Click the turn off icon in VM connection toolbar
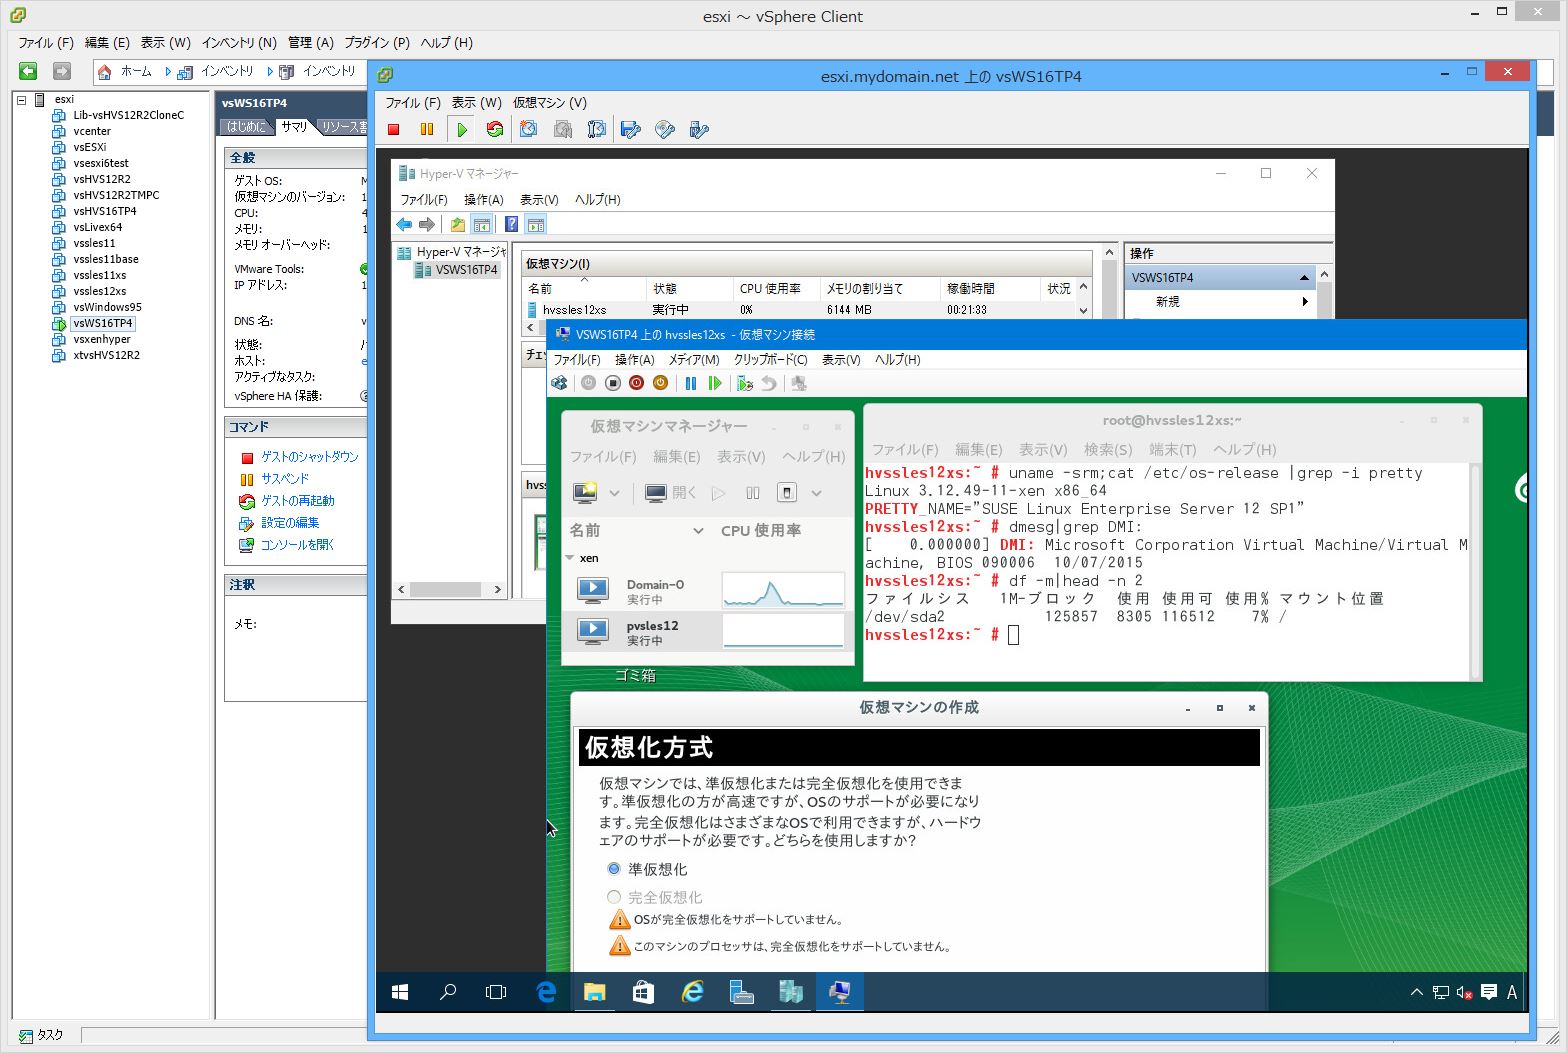The height and width of the screenshot is (1053, 1567). click(x=613, y=383)
